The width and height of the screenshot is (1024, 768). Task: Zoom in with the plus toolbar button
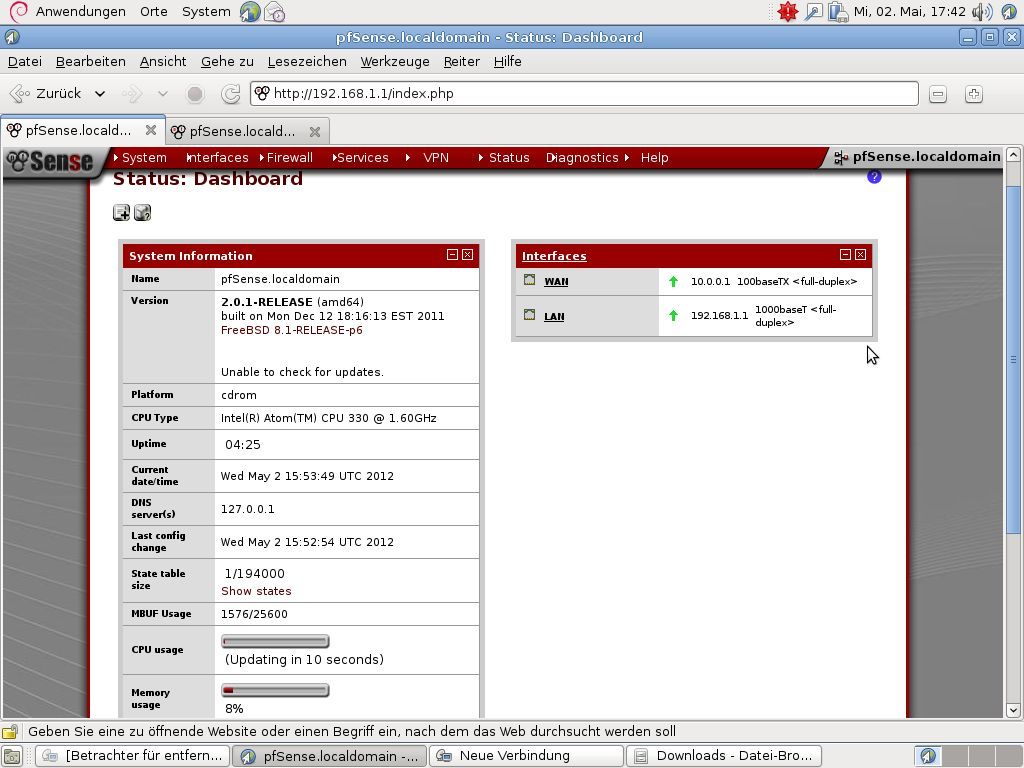(974, 94)
